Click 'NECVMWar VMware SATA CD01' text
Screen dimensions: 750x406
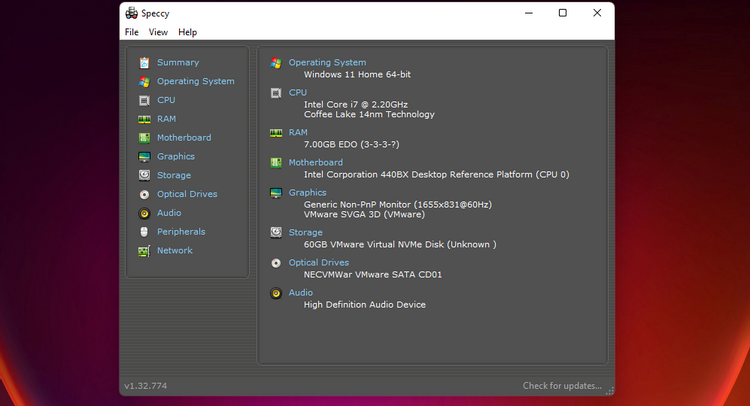(x=373, y=274)
